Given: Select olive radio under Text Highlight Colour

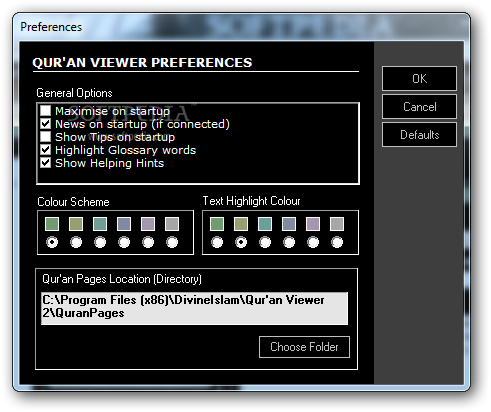Looking at the screenshot, I should pyautogui.click(x=241, y=242).
